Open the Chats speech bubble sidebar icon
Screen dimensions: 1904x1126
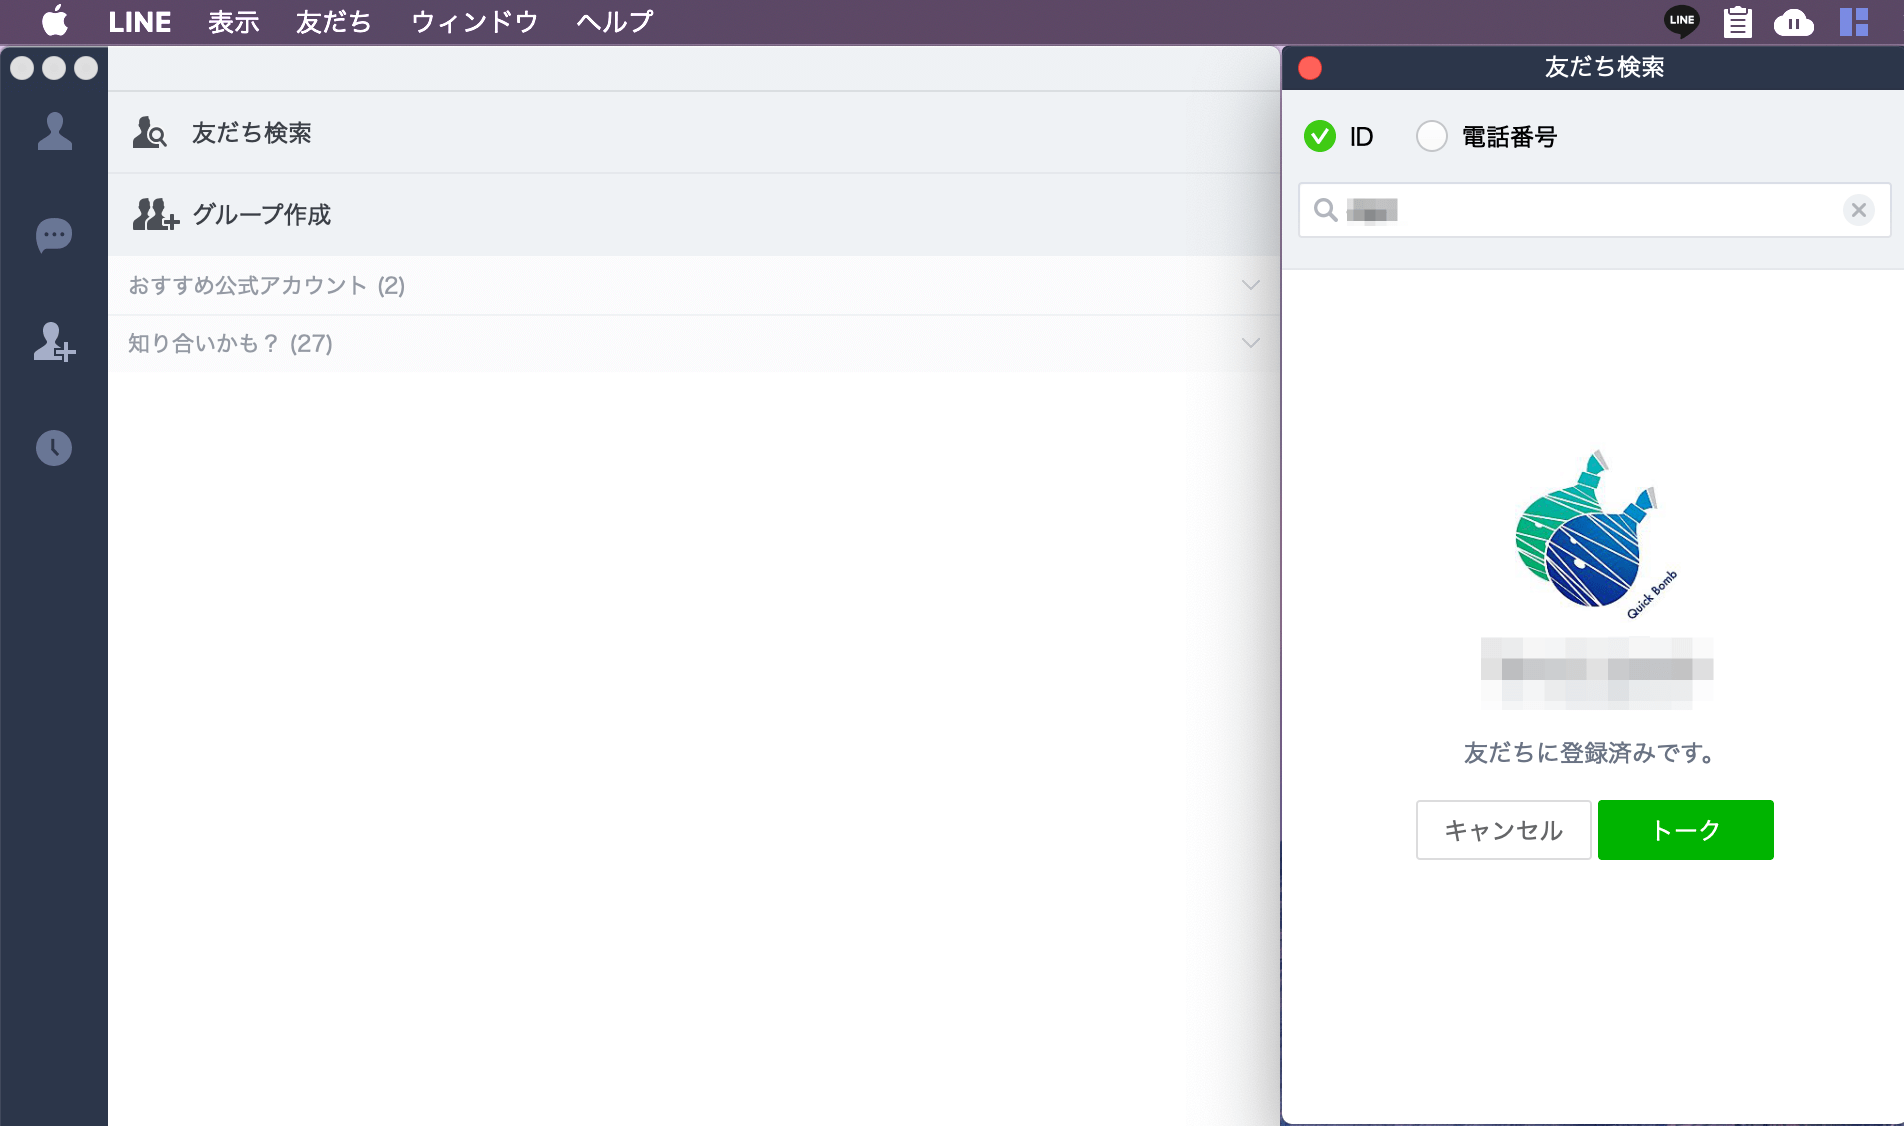[x=54, y=236]
